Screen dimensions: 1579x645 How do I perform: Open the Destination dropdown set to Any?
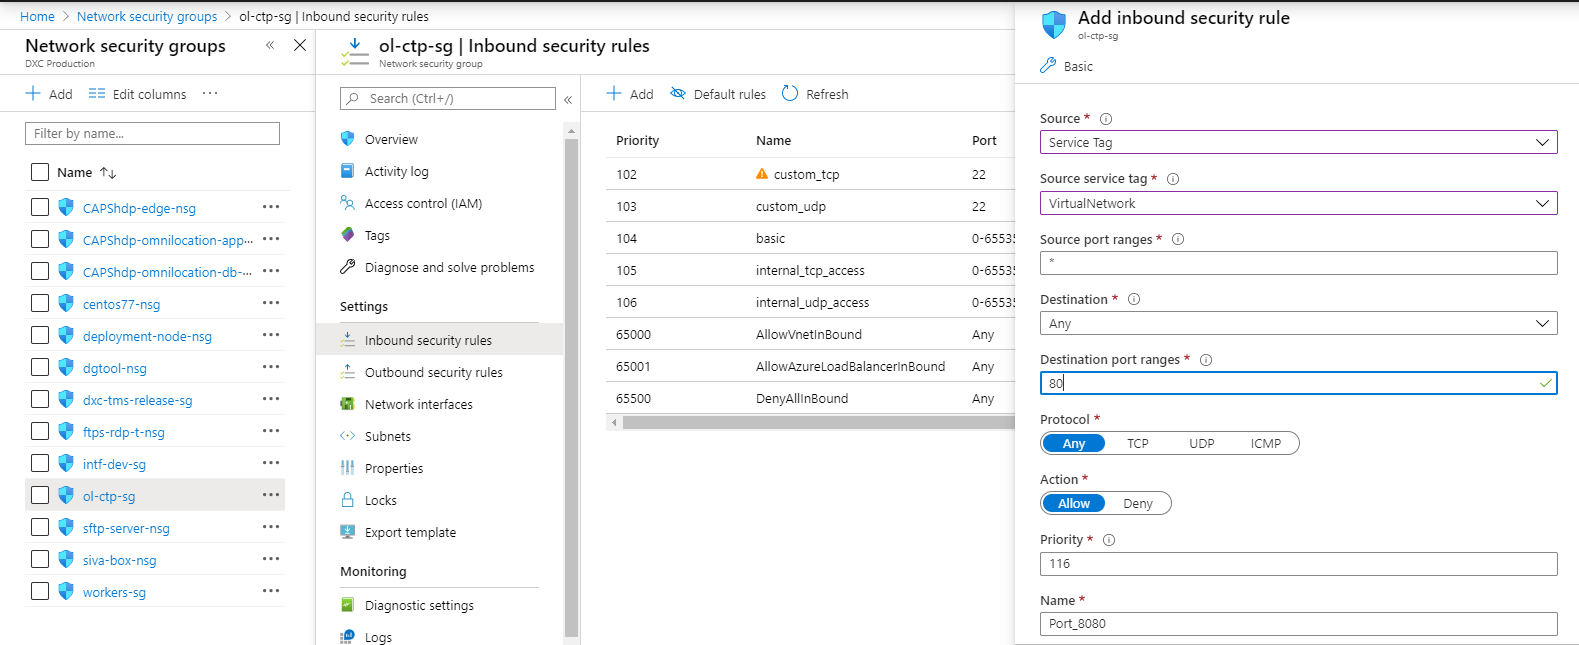(1298, 323)
